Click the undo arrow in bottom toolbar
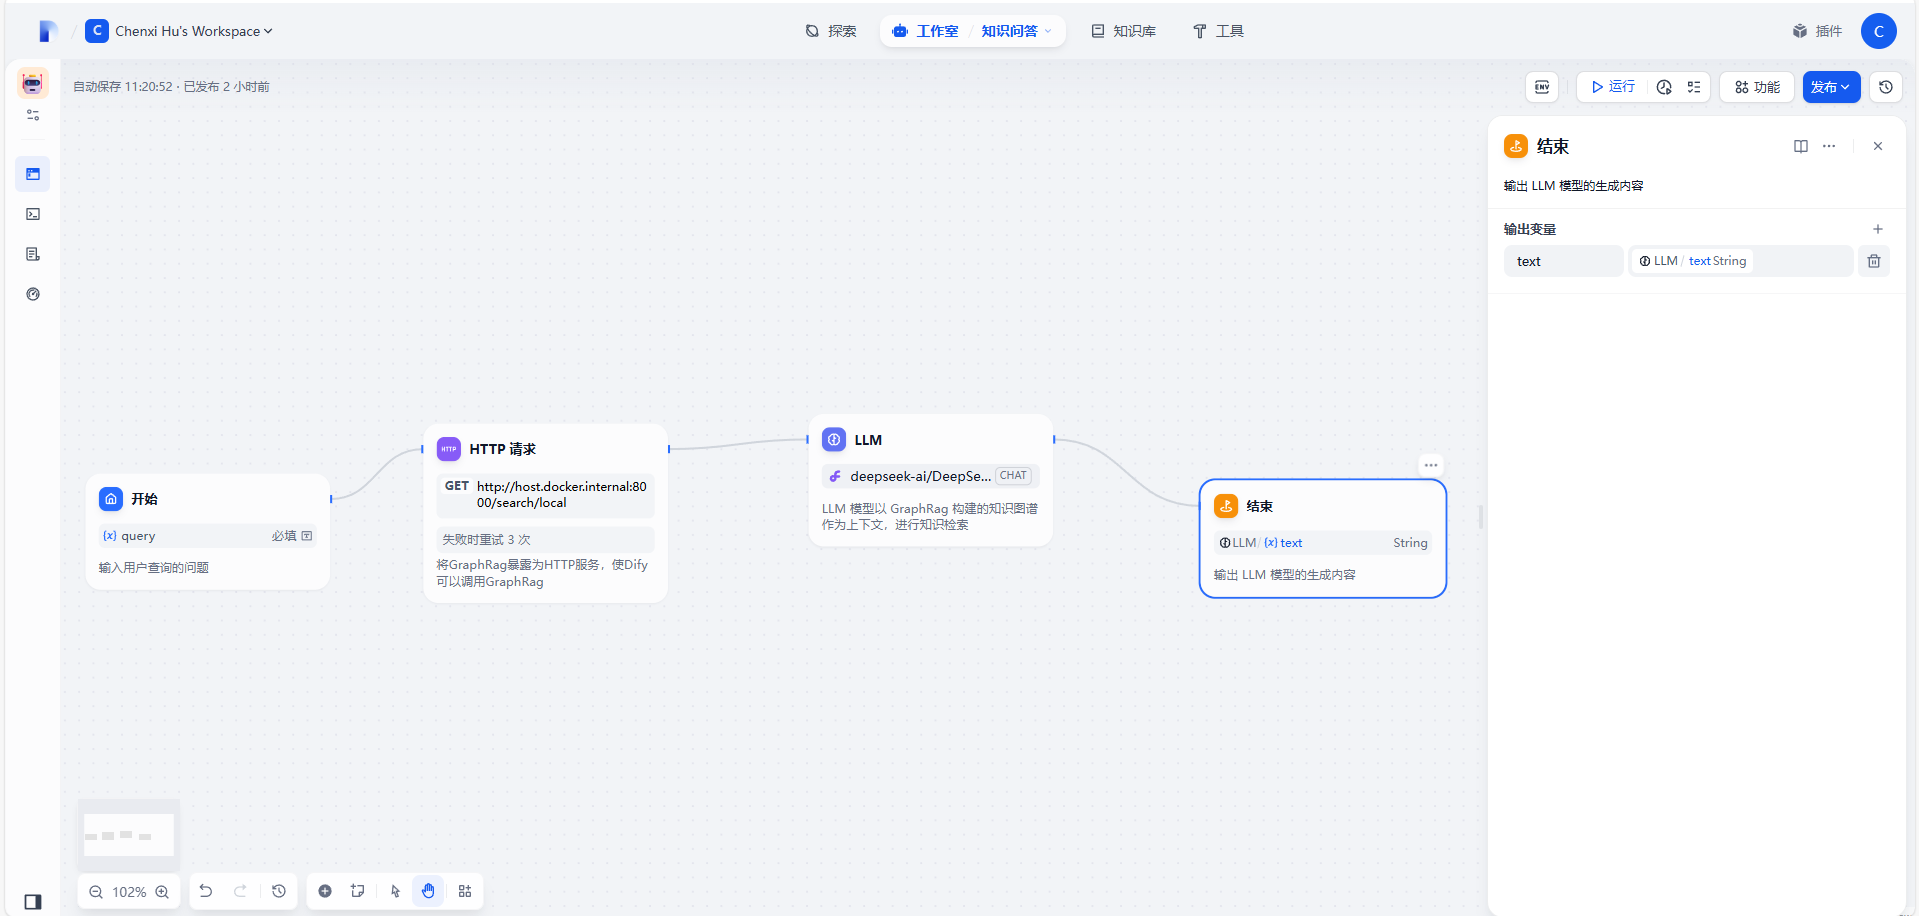The width and height of the screenshot is (1919, 916). [x=206, y=891]
